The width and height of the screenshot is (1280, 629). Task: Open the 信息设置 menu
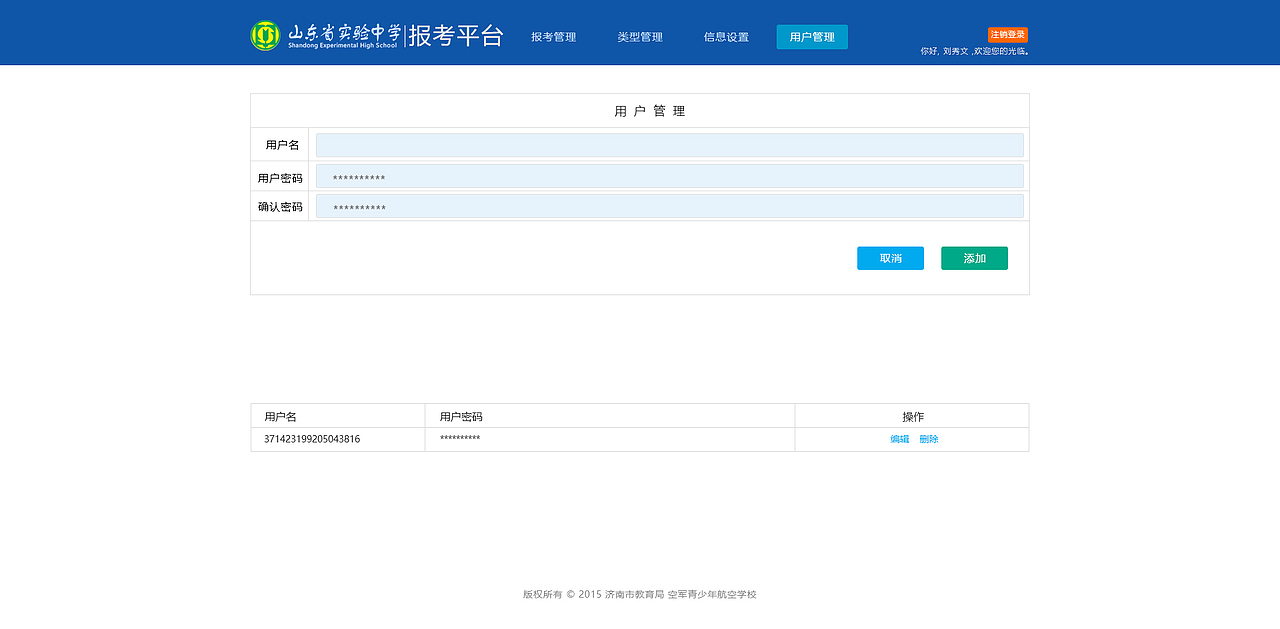(725, 36)
